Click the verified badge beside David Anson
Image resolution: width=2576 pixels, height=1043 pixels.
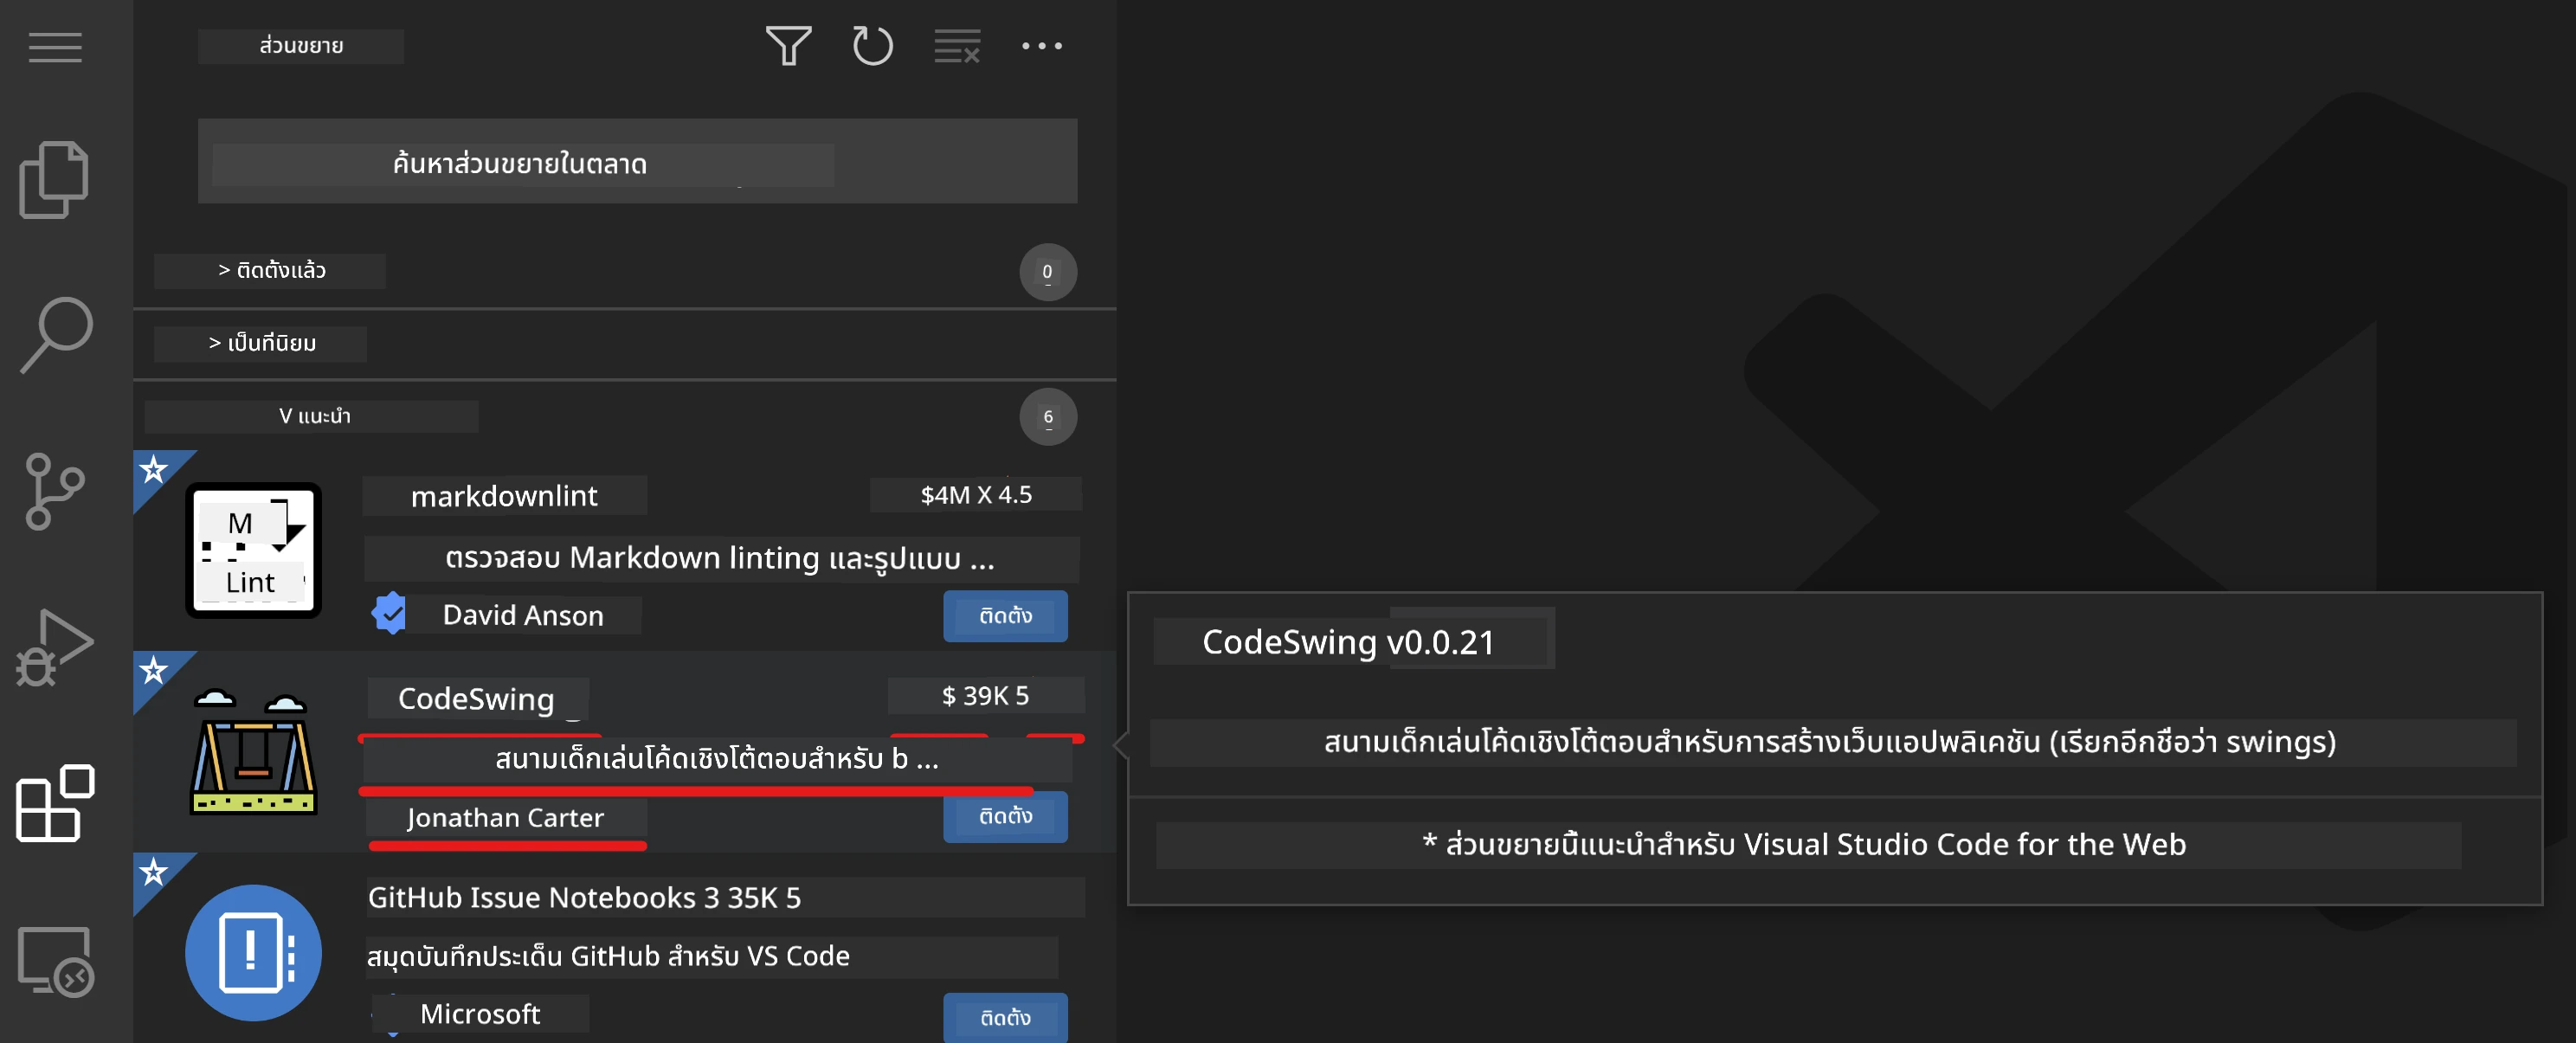(x=389, y=614)
